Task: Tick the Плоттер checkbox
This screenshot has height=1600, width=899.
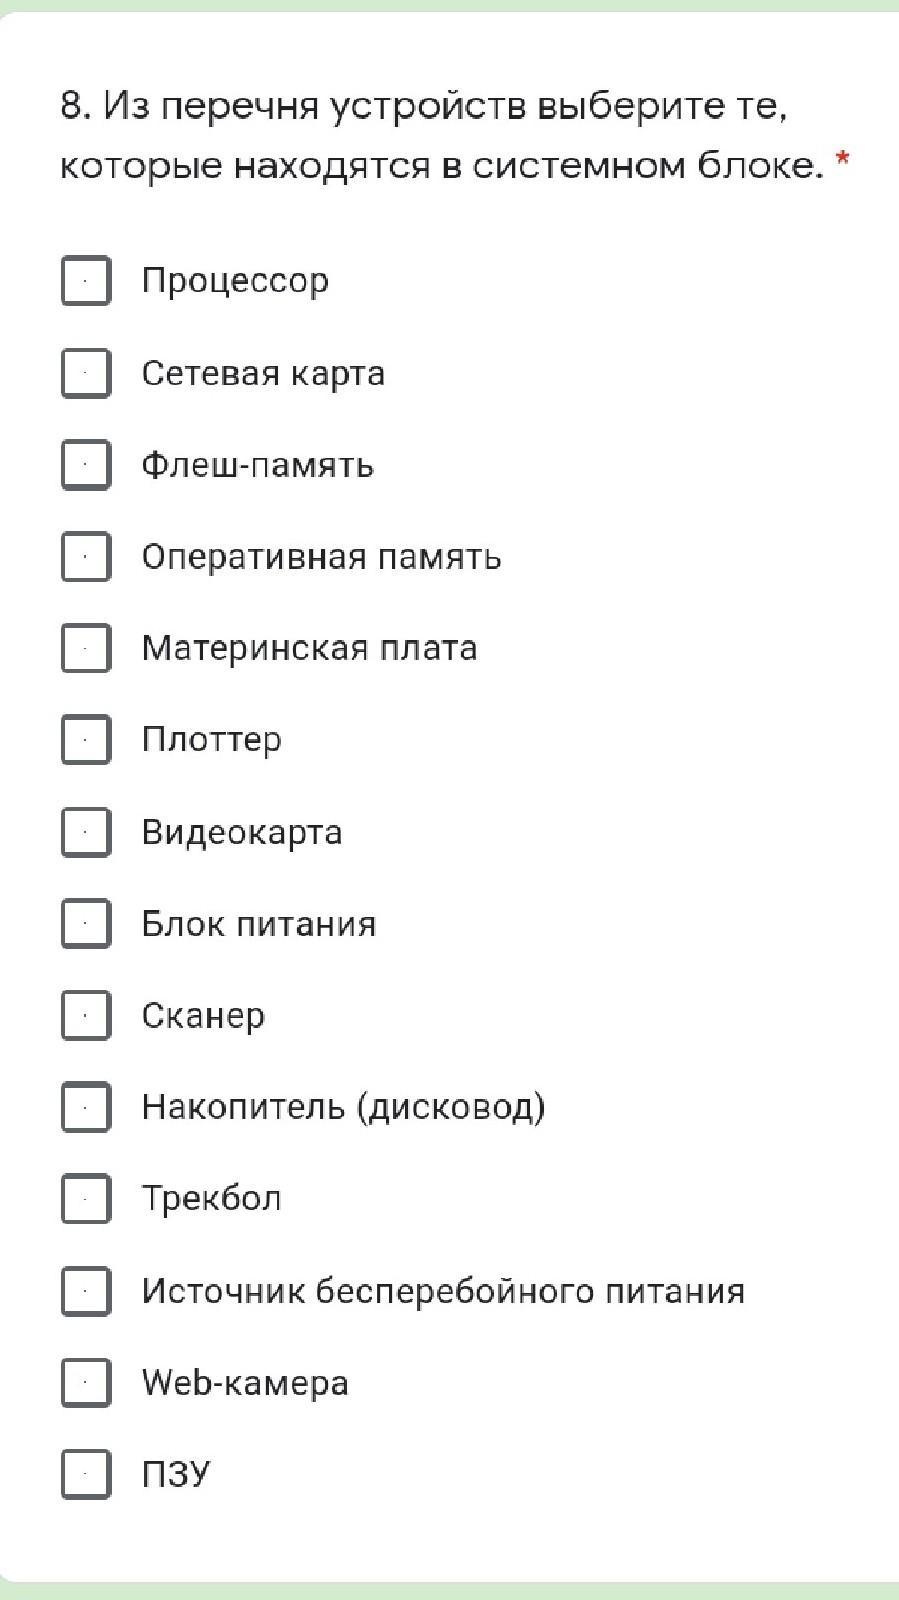Action: [x=86, y=740]
